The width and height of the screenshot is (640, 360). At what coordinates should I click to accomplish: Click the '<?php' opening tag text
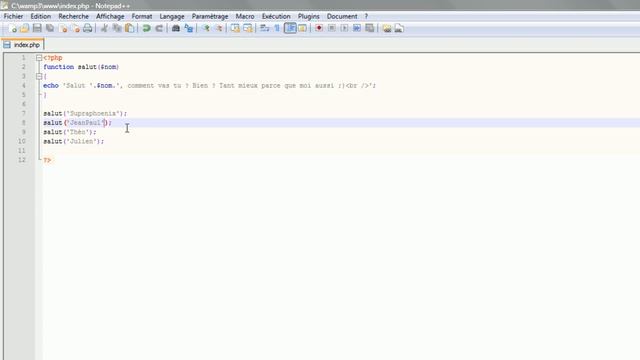click(x=53, y=58)
